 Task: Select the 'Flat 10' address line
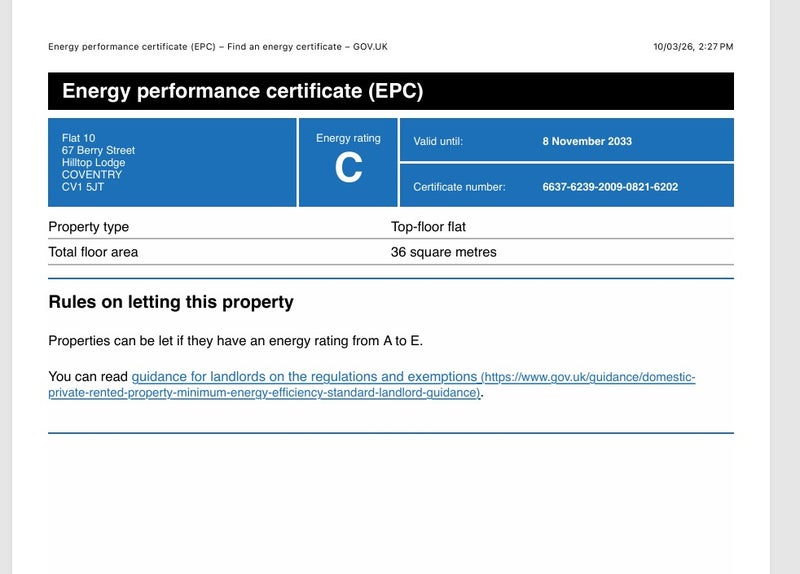79,138
